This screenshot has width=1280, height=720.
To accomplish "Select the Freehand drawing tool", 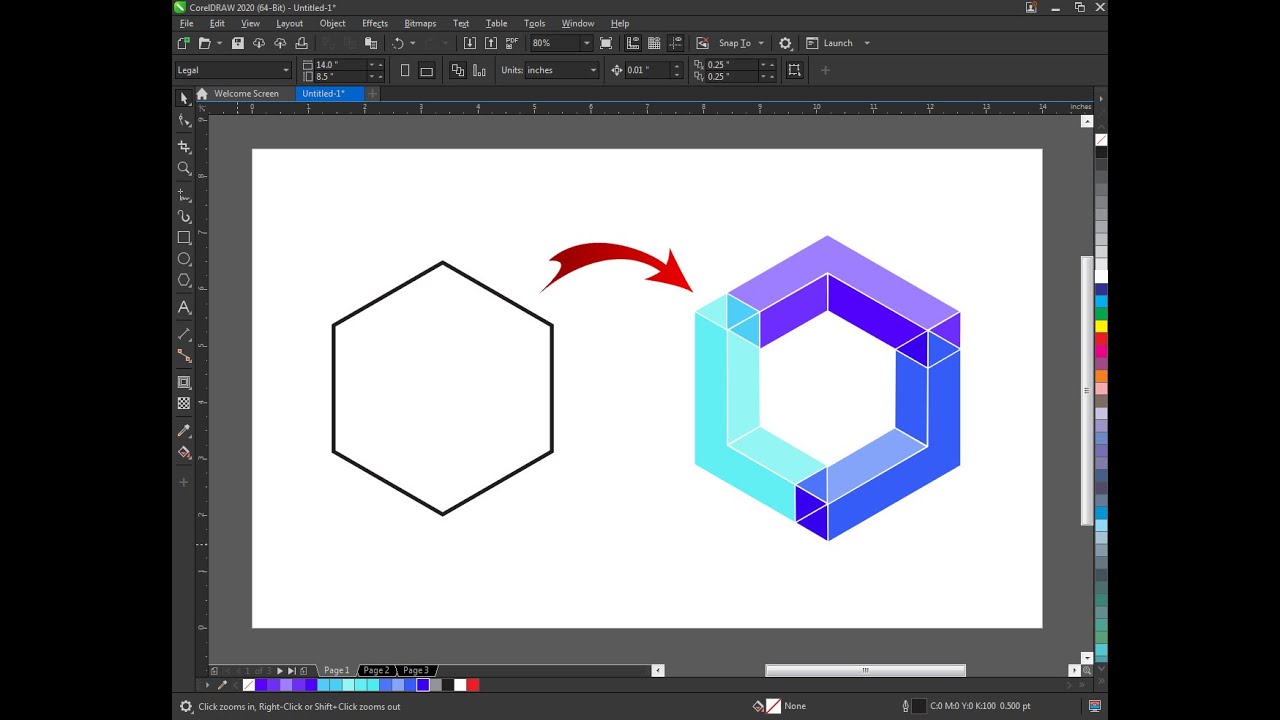I will point(184,195).
